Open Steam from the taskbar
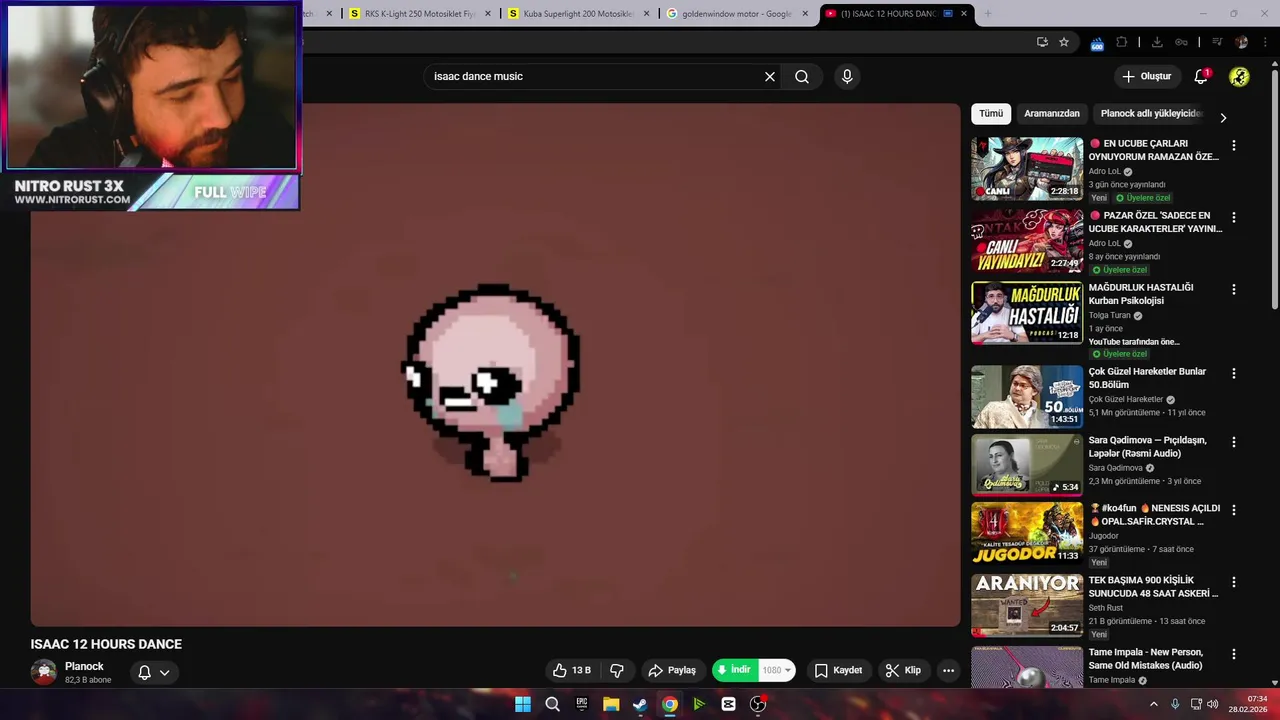The height and width of the screenshot is (720, 1280). (x=640, y=704)
